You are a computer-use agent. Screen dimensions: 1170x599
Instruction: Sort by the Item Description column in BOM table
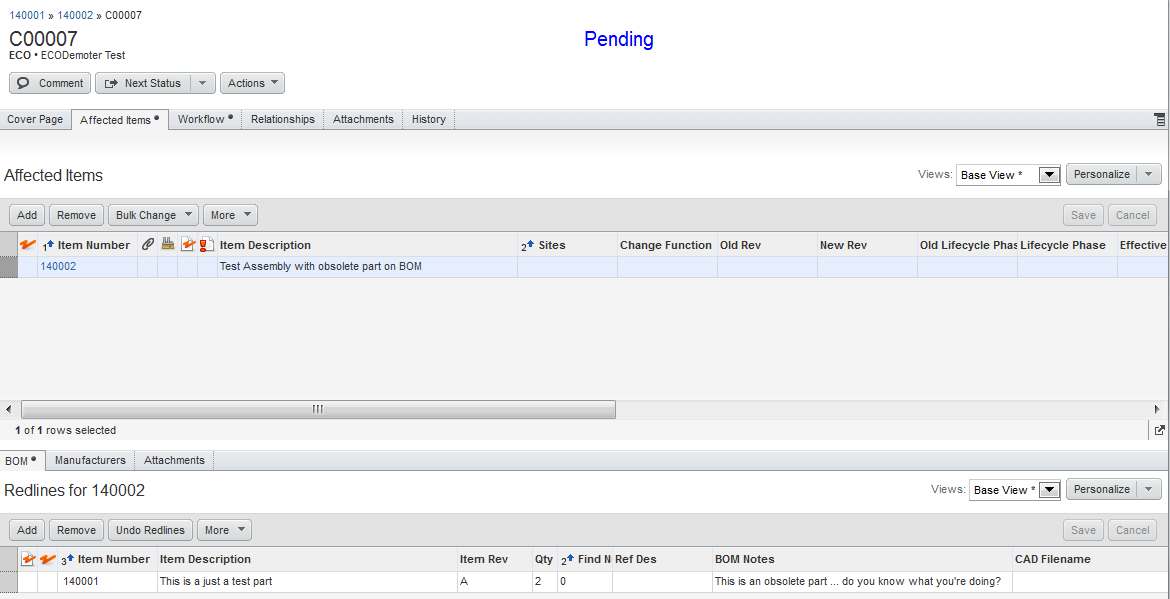point(205,559)
